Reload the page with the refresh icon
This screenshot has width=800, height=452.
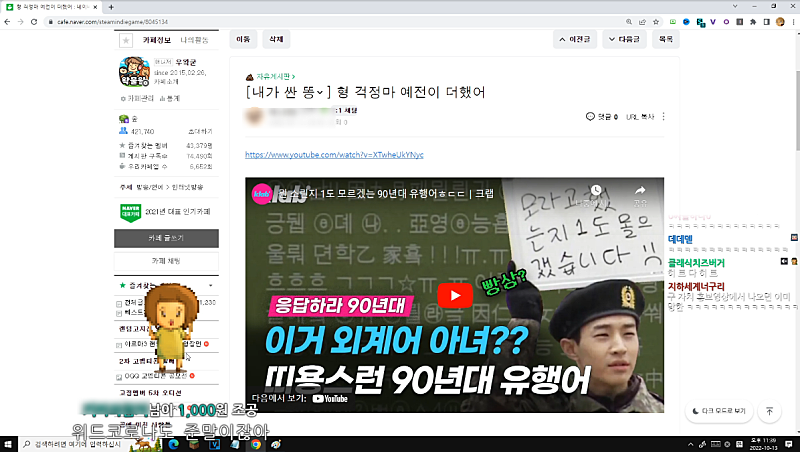click(34, 22)
